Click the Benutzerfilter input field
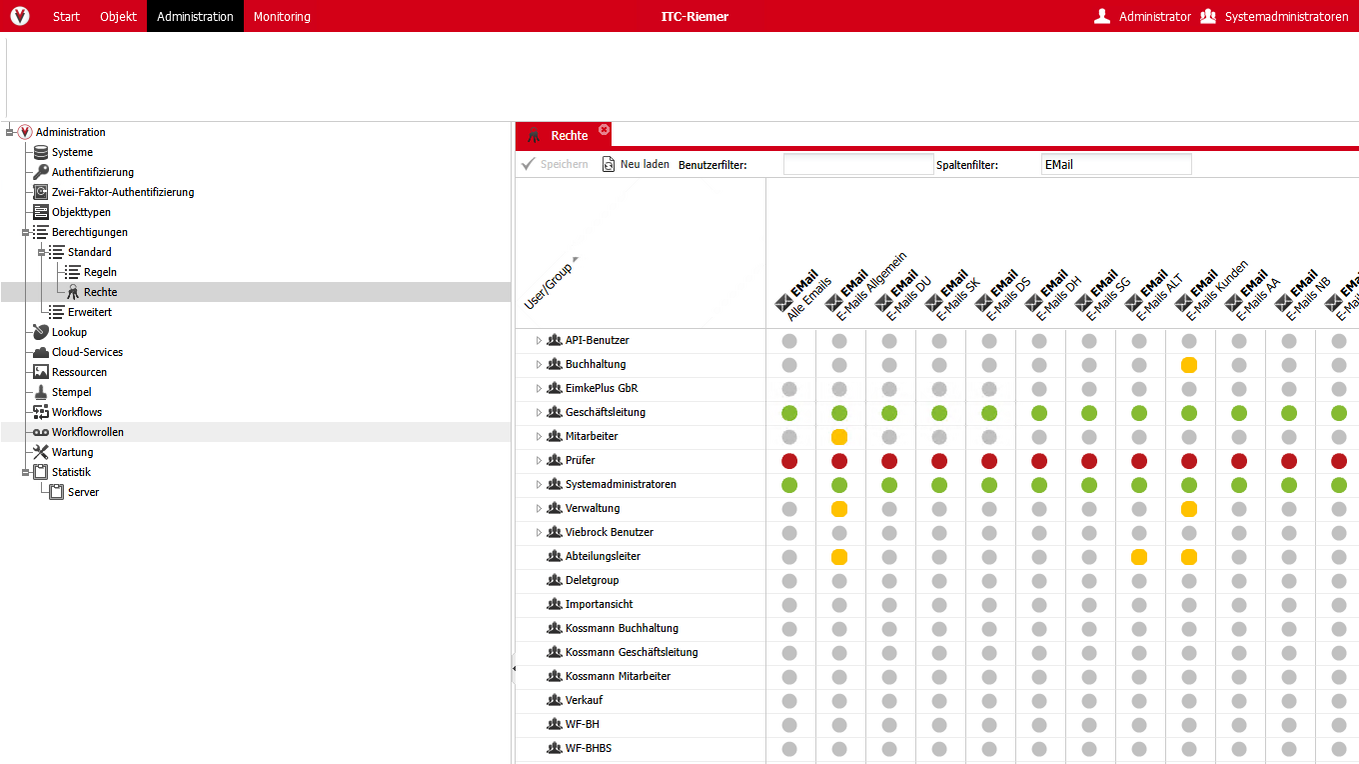The image size is (1359, 764). [x=857, y=164]
